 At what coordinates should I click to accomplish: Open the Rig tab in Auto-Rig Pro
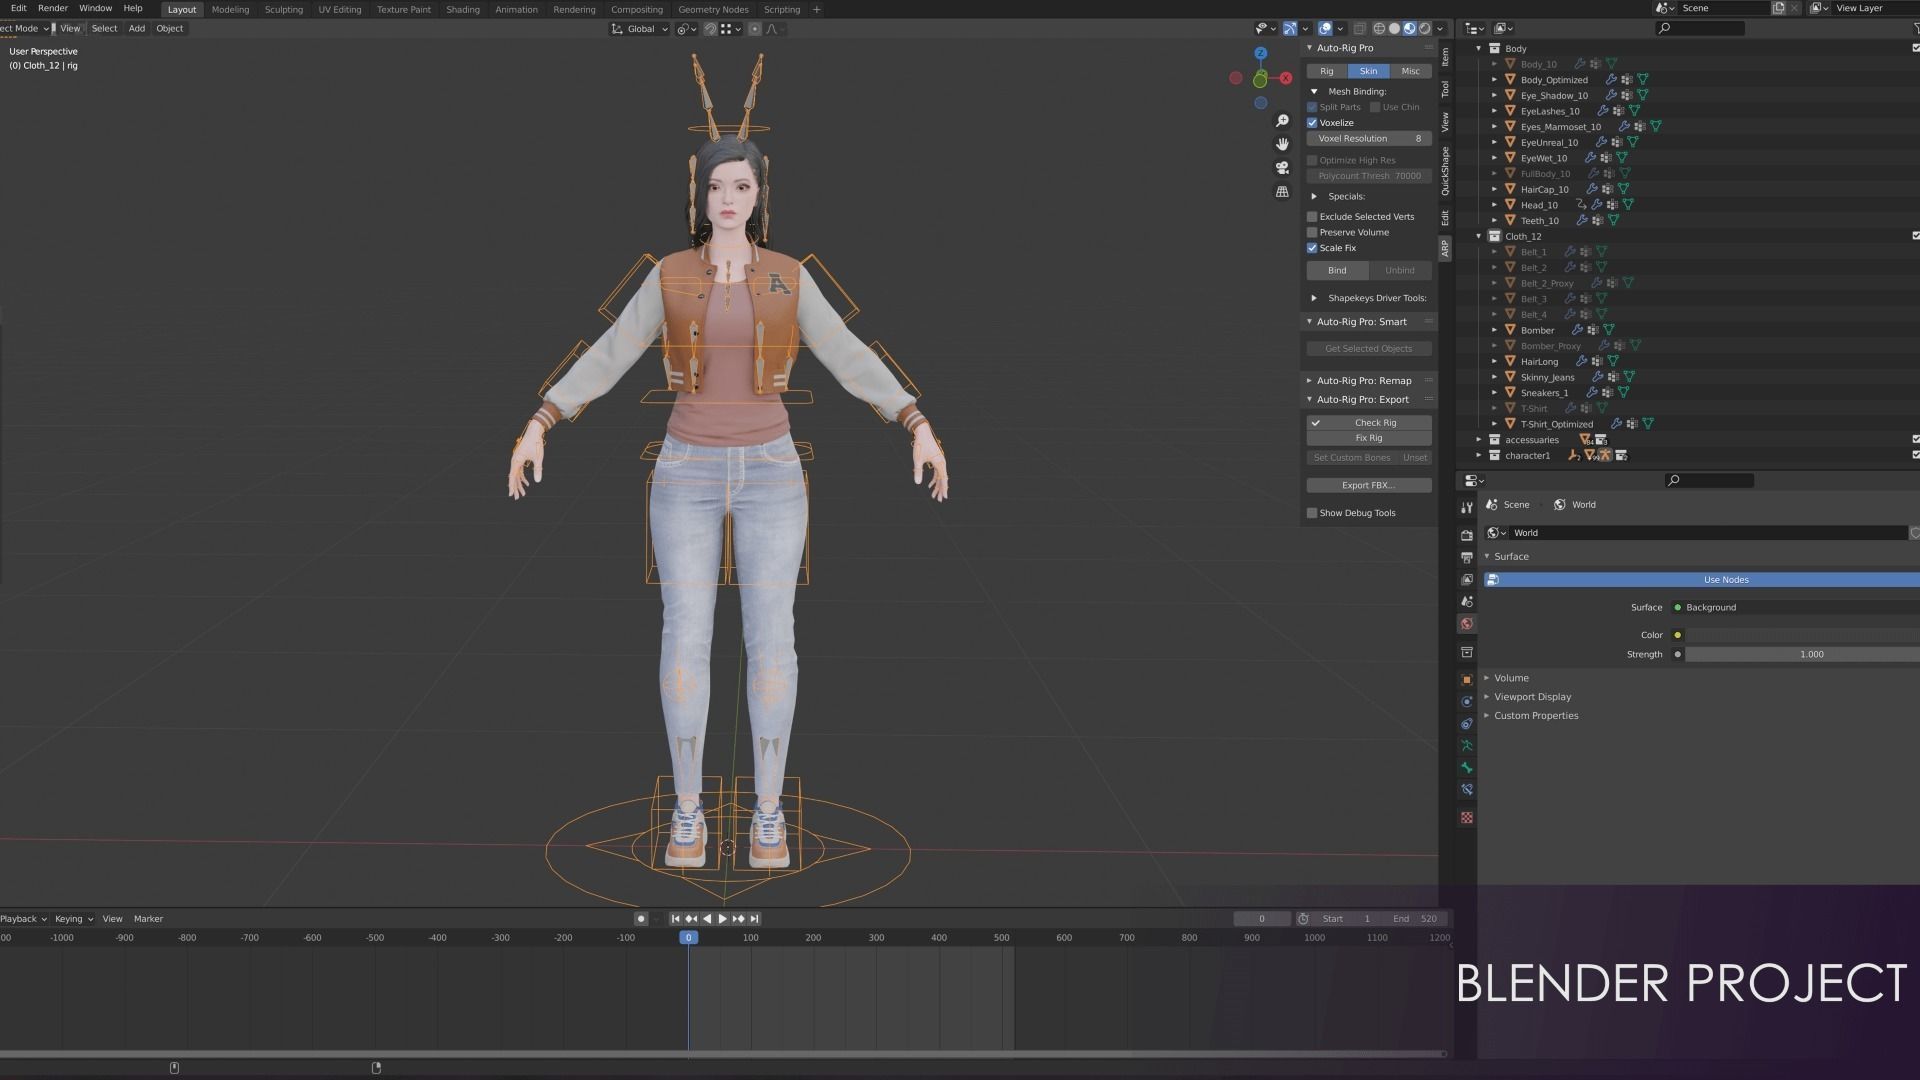[x=1326, y=71]
